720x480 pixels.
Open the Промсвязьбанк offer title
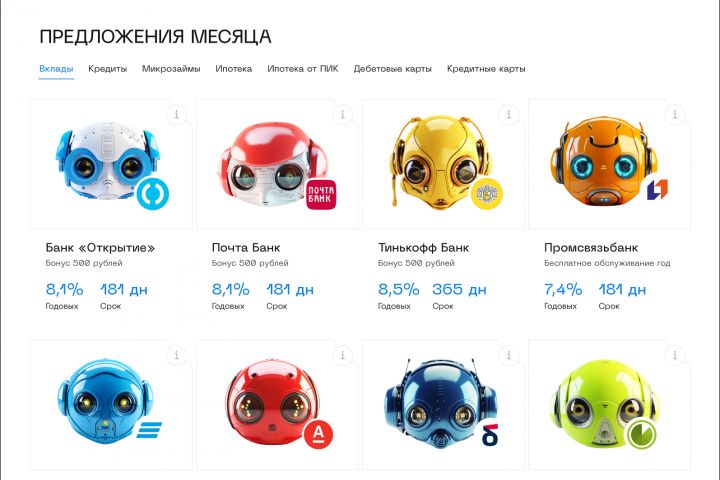pyautogui.click(x=591, y=248)
